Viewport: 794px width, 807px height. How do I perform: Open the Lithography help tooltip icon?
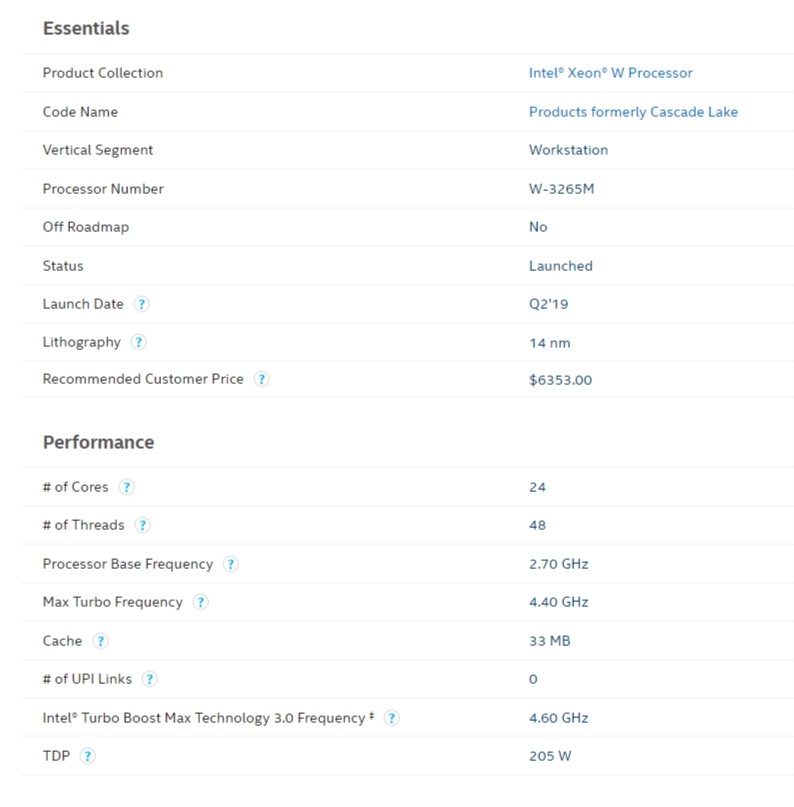click(138, 342)
